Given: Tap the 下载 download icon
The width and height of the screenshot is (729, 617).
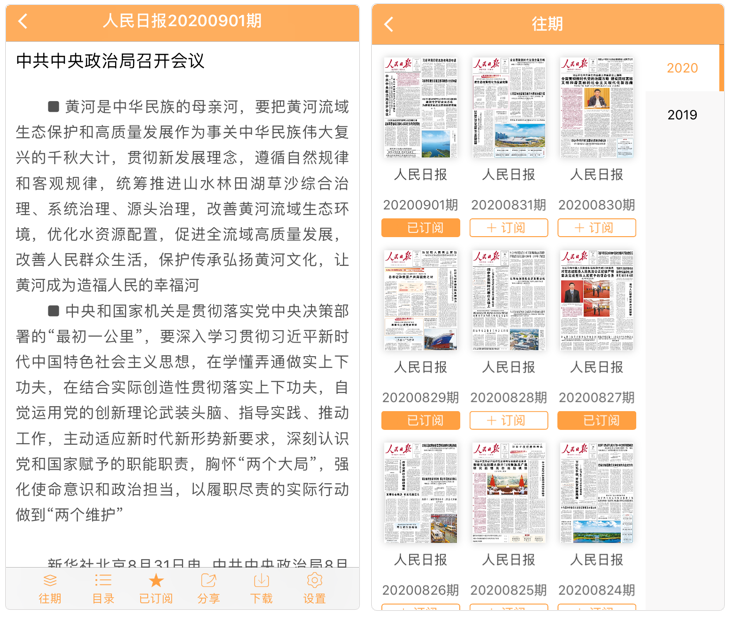Looking at the screenshot, I should (x=261, y=589).
